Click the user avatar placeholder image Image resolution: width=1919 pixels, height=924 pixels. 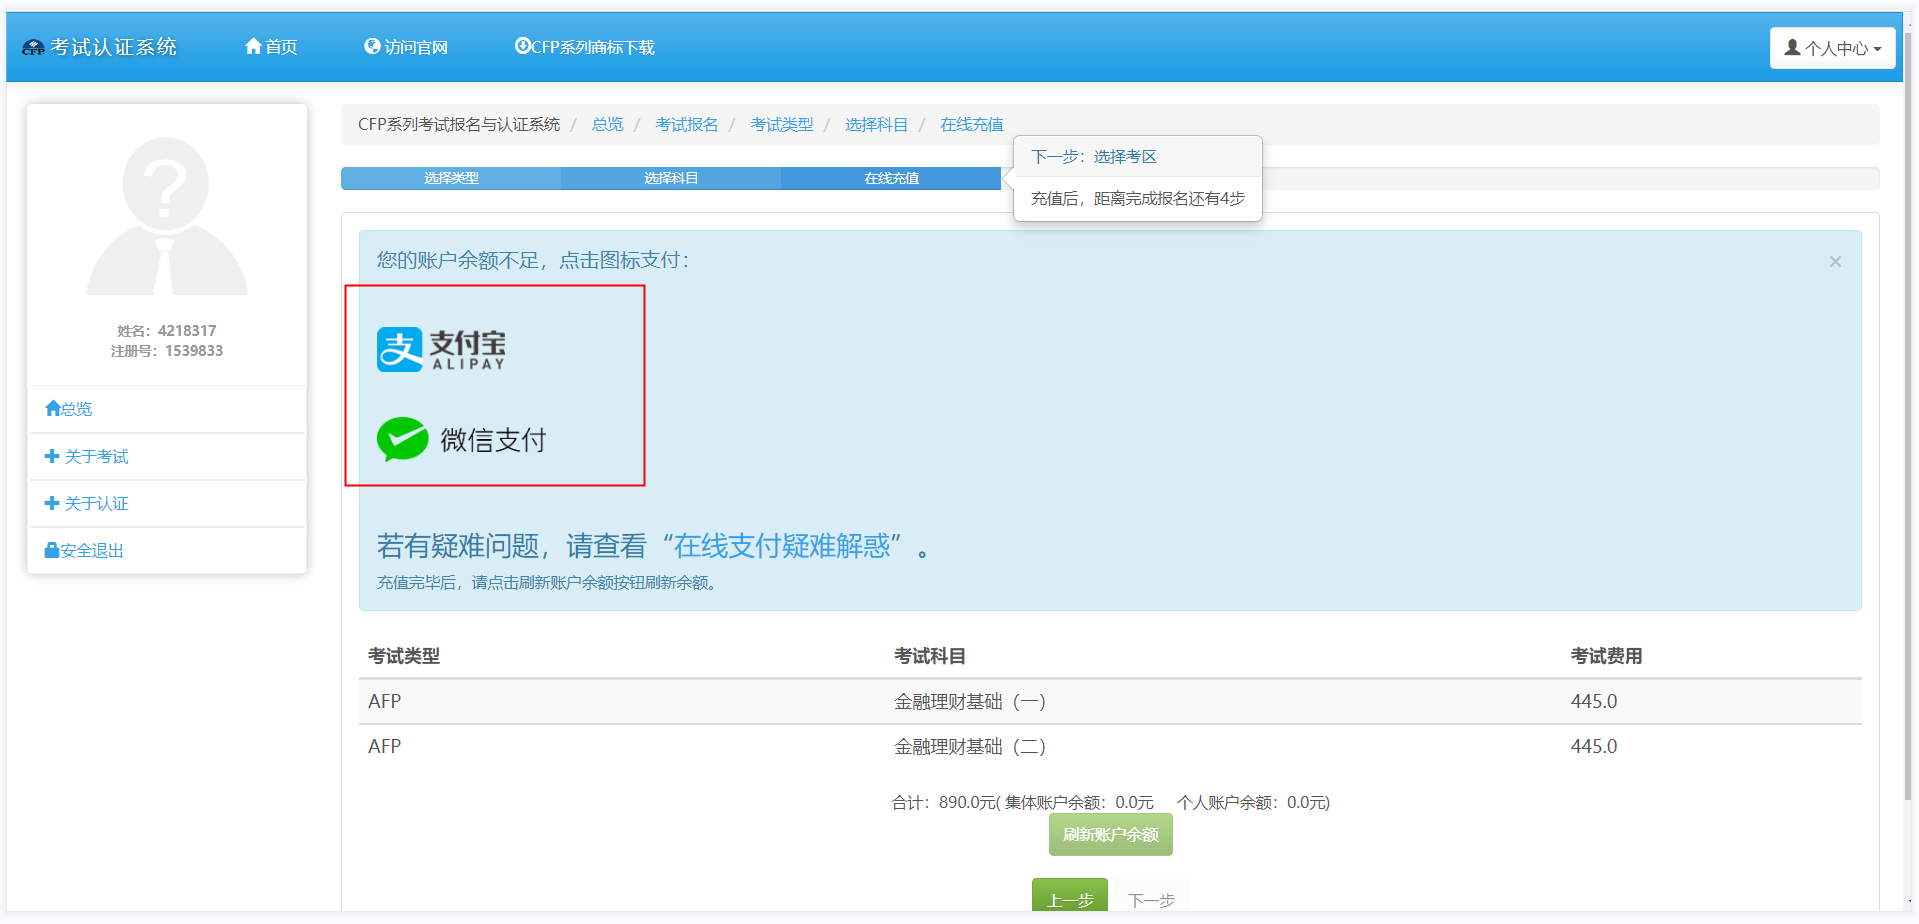[166, 215]
